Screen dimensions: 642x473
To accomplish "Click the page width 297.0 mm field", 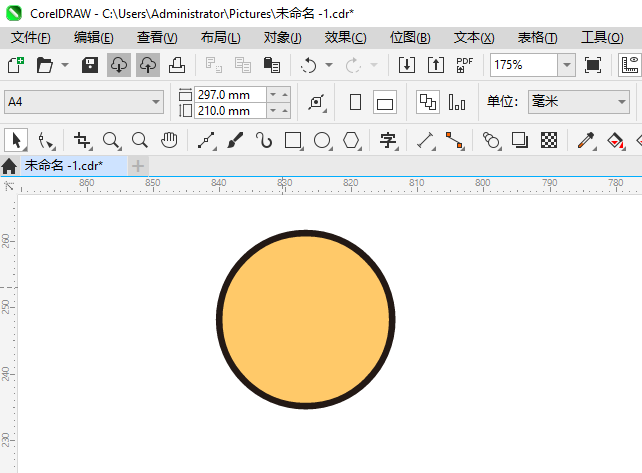I will (x=231, y=95).
